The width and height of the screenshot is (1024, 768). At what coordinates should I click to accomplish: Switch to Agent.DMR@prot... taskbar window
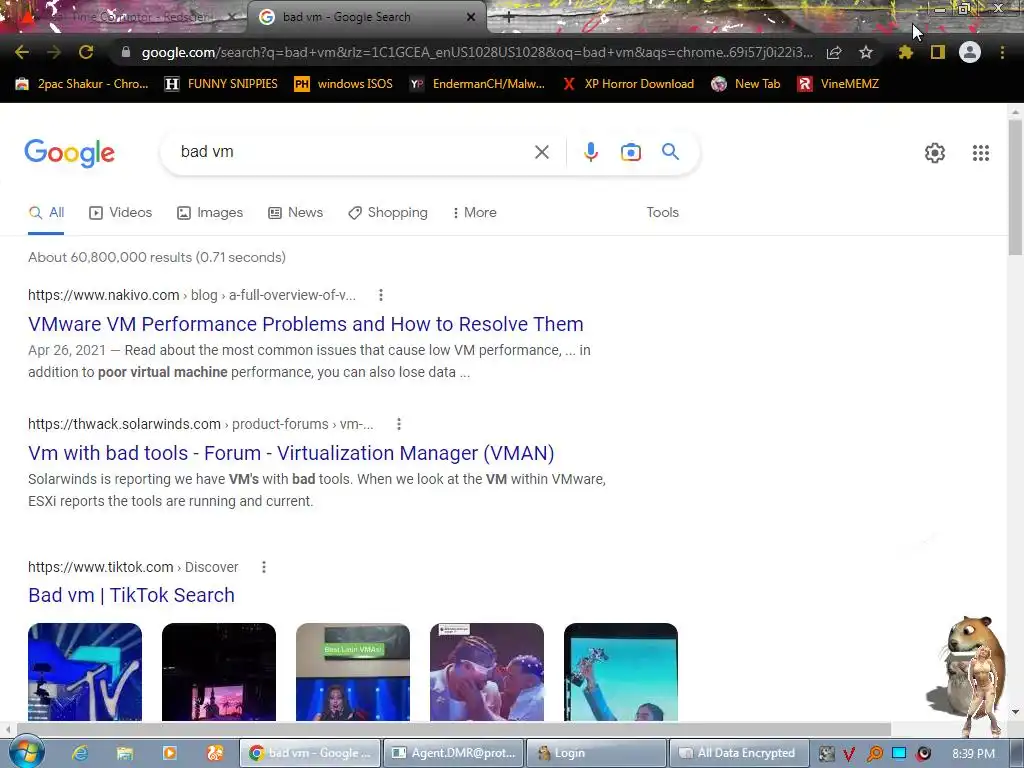click(455, 753)
